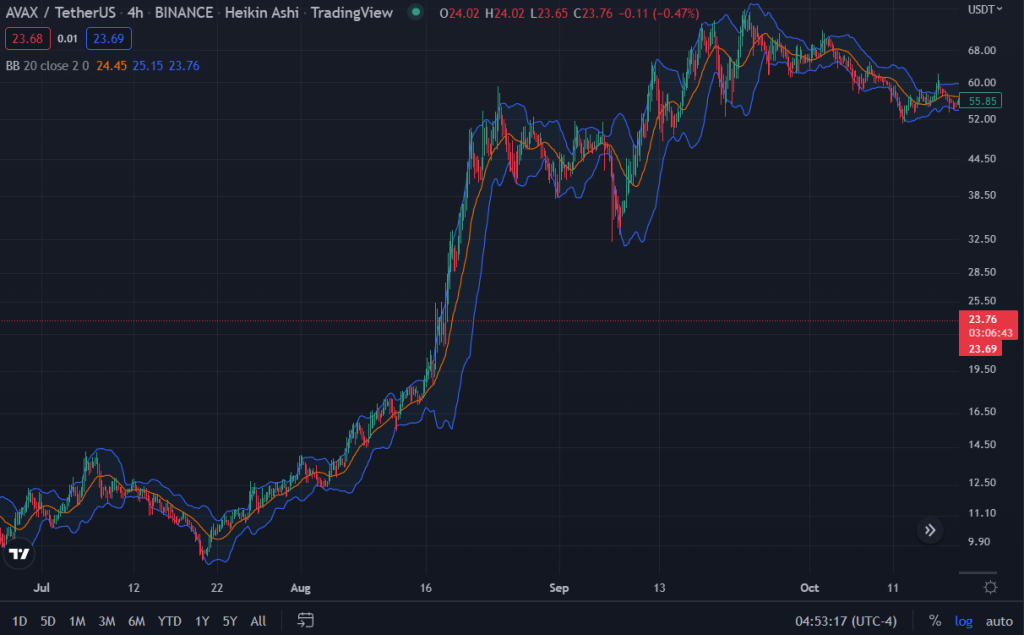
Task: Jump to latest bar with double-arrow button
Action: (930, 530)
